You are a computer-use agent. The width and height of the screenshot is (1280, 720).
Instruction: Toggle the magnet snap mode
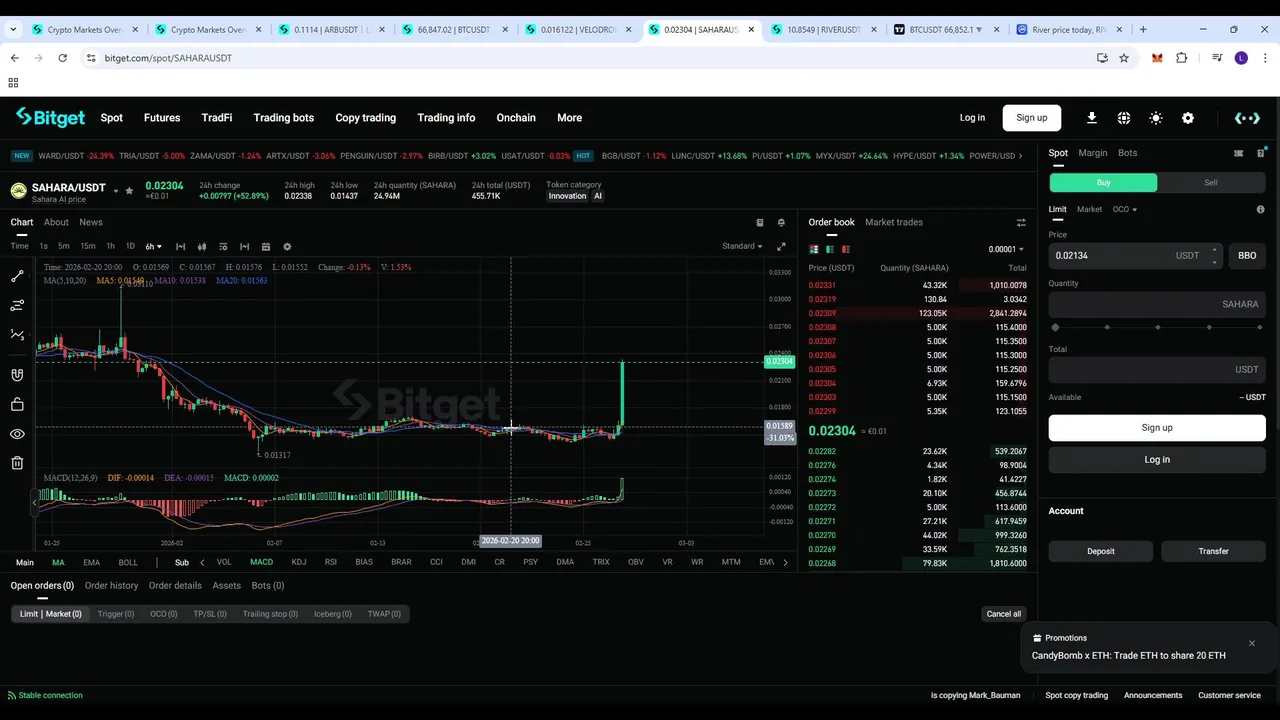point(17,375)
